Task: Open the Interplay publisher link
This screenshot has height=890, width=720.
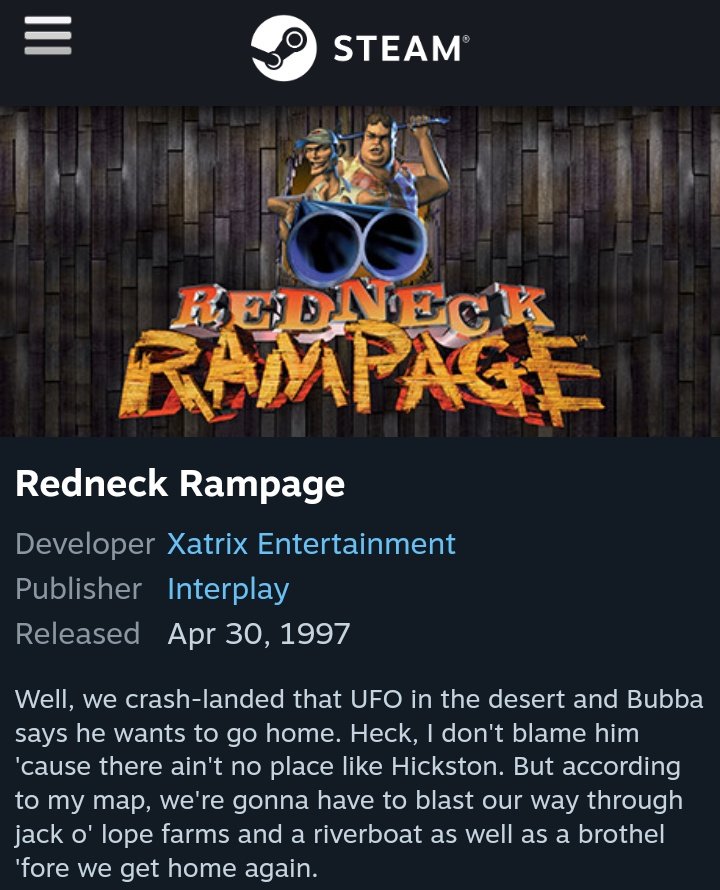Action: [228, 589]
